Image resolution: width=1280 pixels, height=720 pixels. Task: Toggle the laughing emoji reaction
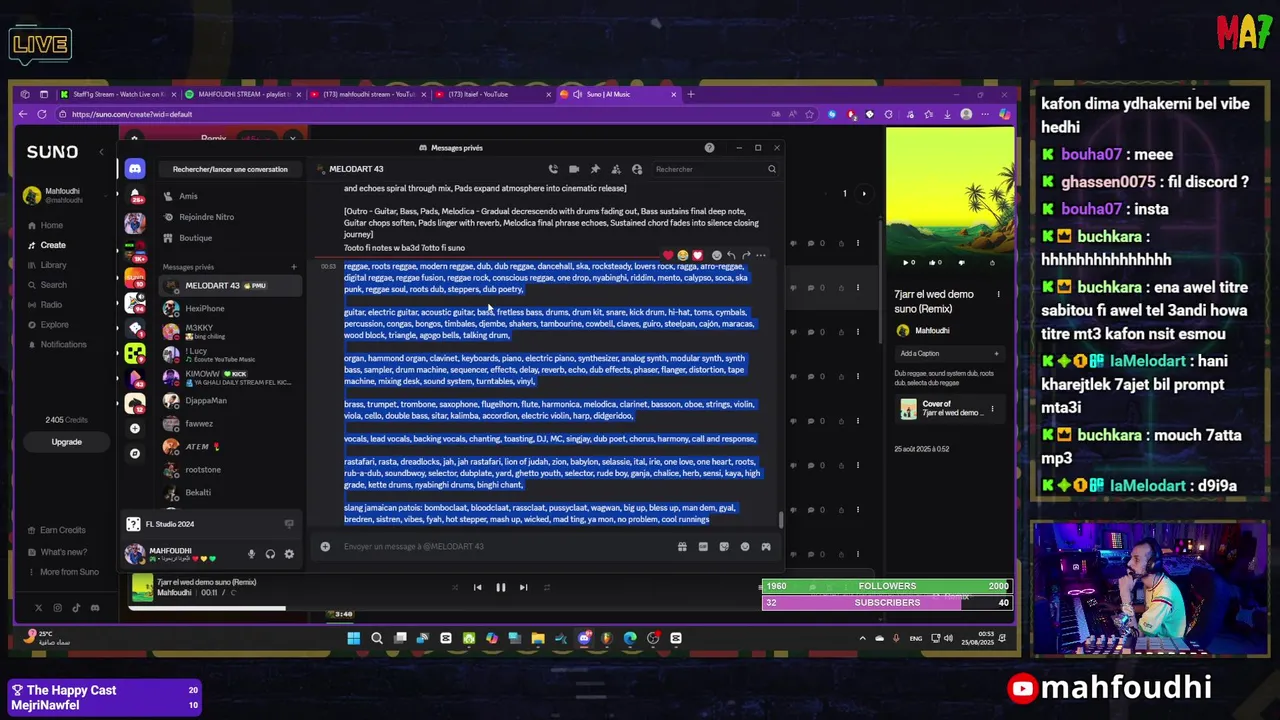tap(683, 255)
